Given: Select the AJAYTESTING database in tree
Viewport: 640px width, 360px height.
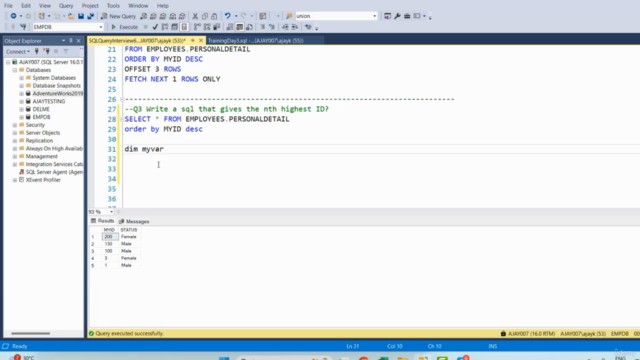Looking at the screenshot, I should [x=49, y=101].
